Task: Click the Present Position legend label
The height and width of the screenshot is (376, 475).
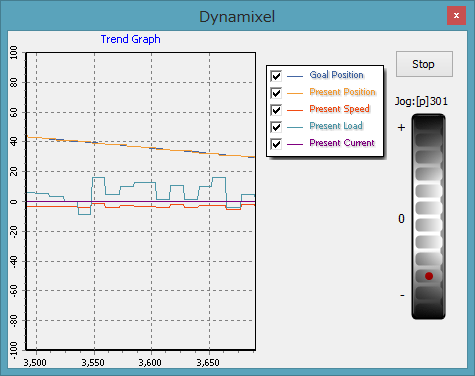Action: point(342,92)
